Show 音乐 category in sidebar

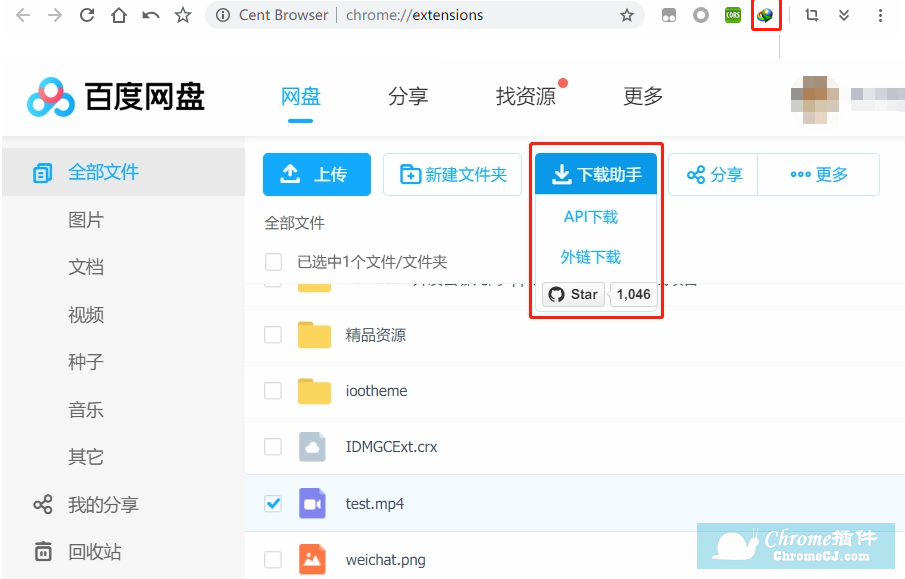pyautogui.click(x=86, y=410)
